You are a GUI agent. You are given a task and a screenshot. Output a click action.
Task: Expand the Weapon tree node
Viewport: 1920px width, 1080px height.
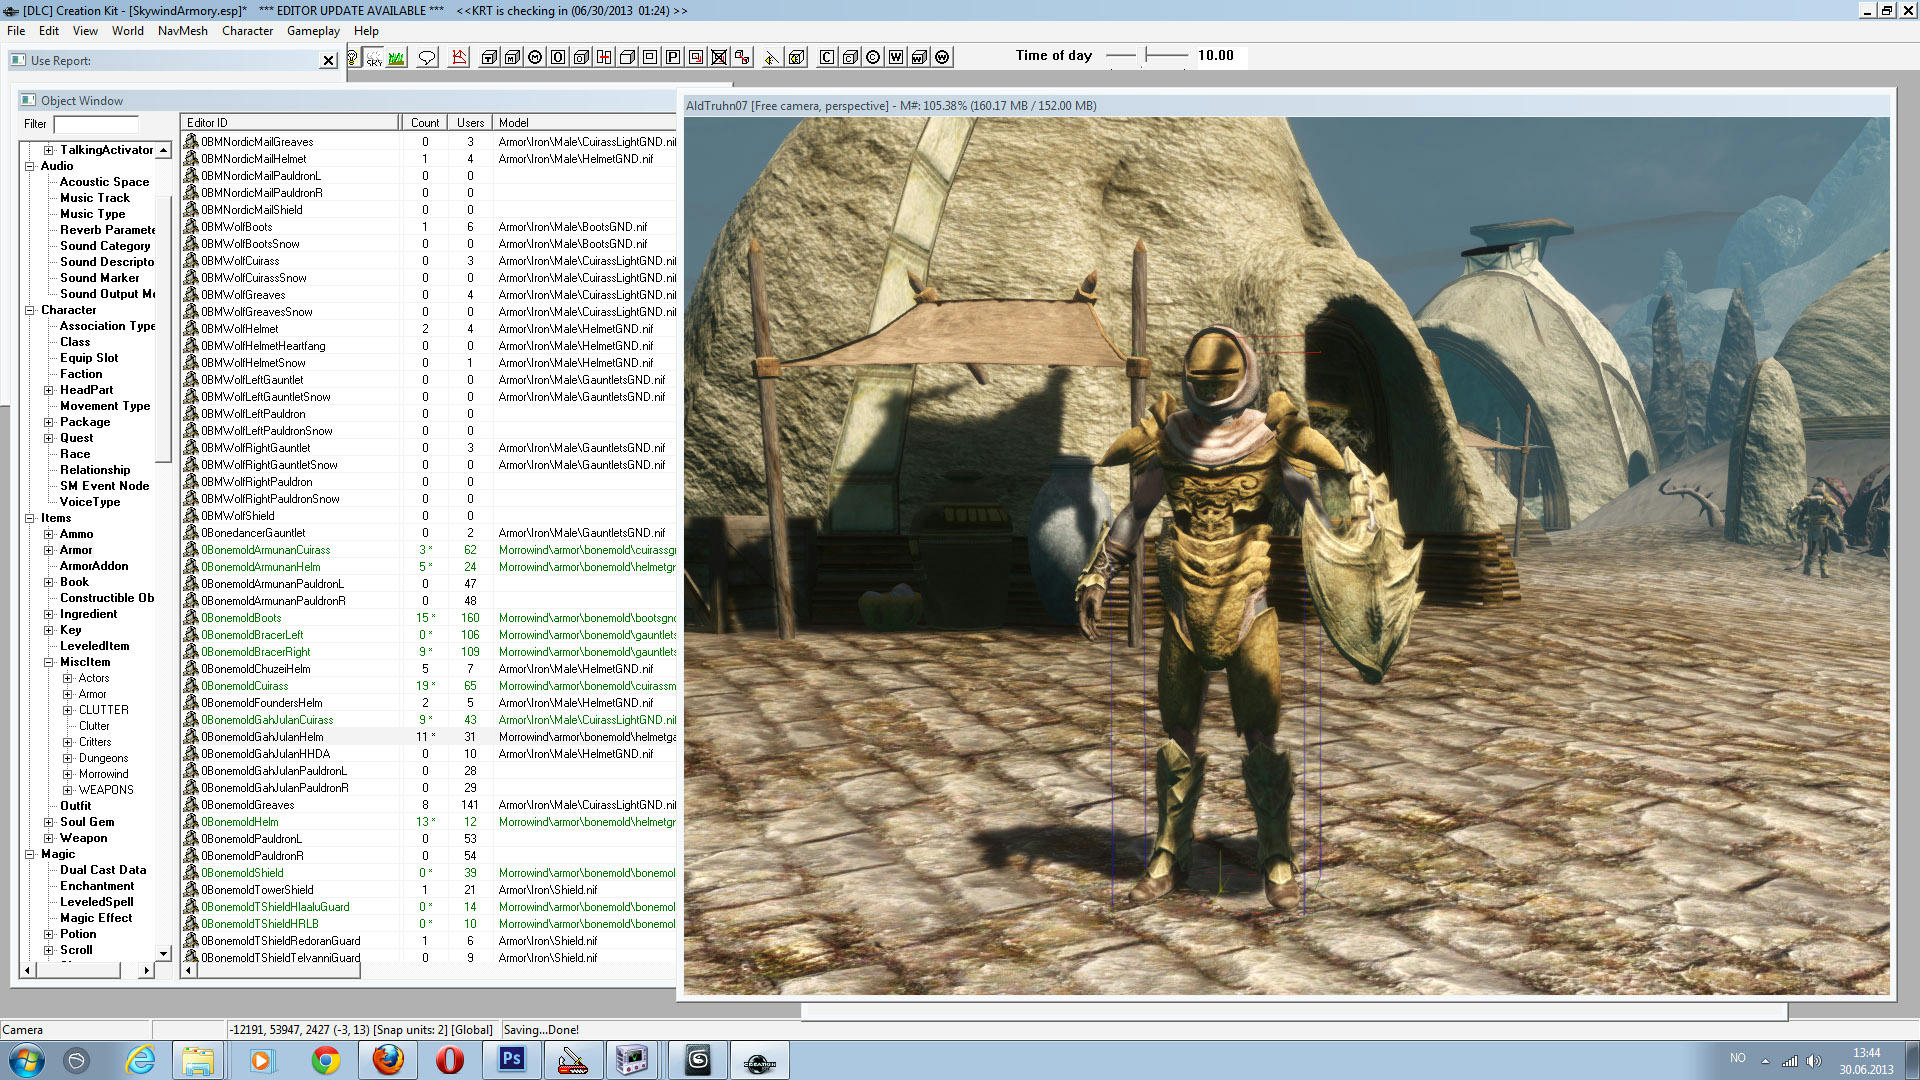tap(49, 838)
